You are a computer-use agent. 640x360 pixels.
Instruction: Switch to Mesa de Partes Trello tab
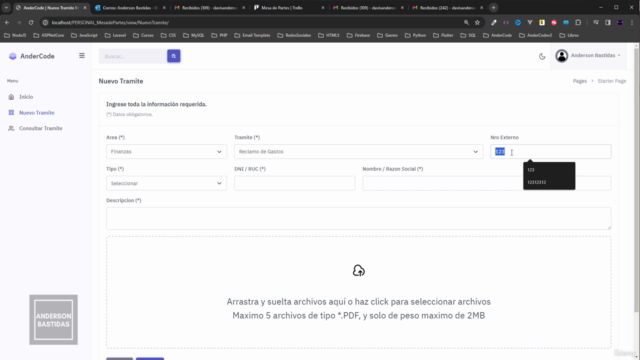pos(289,8)
